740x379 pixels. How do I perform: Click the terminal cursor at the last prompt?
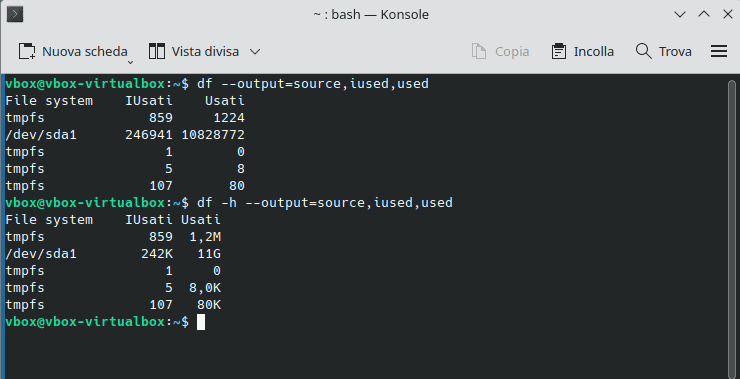point(201,322)
